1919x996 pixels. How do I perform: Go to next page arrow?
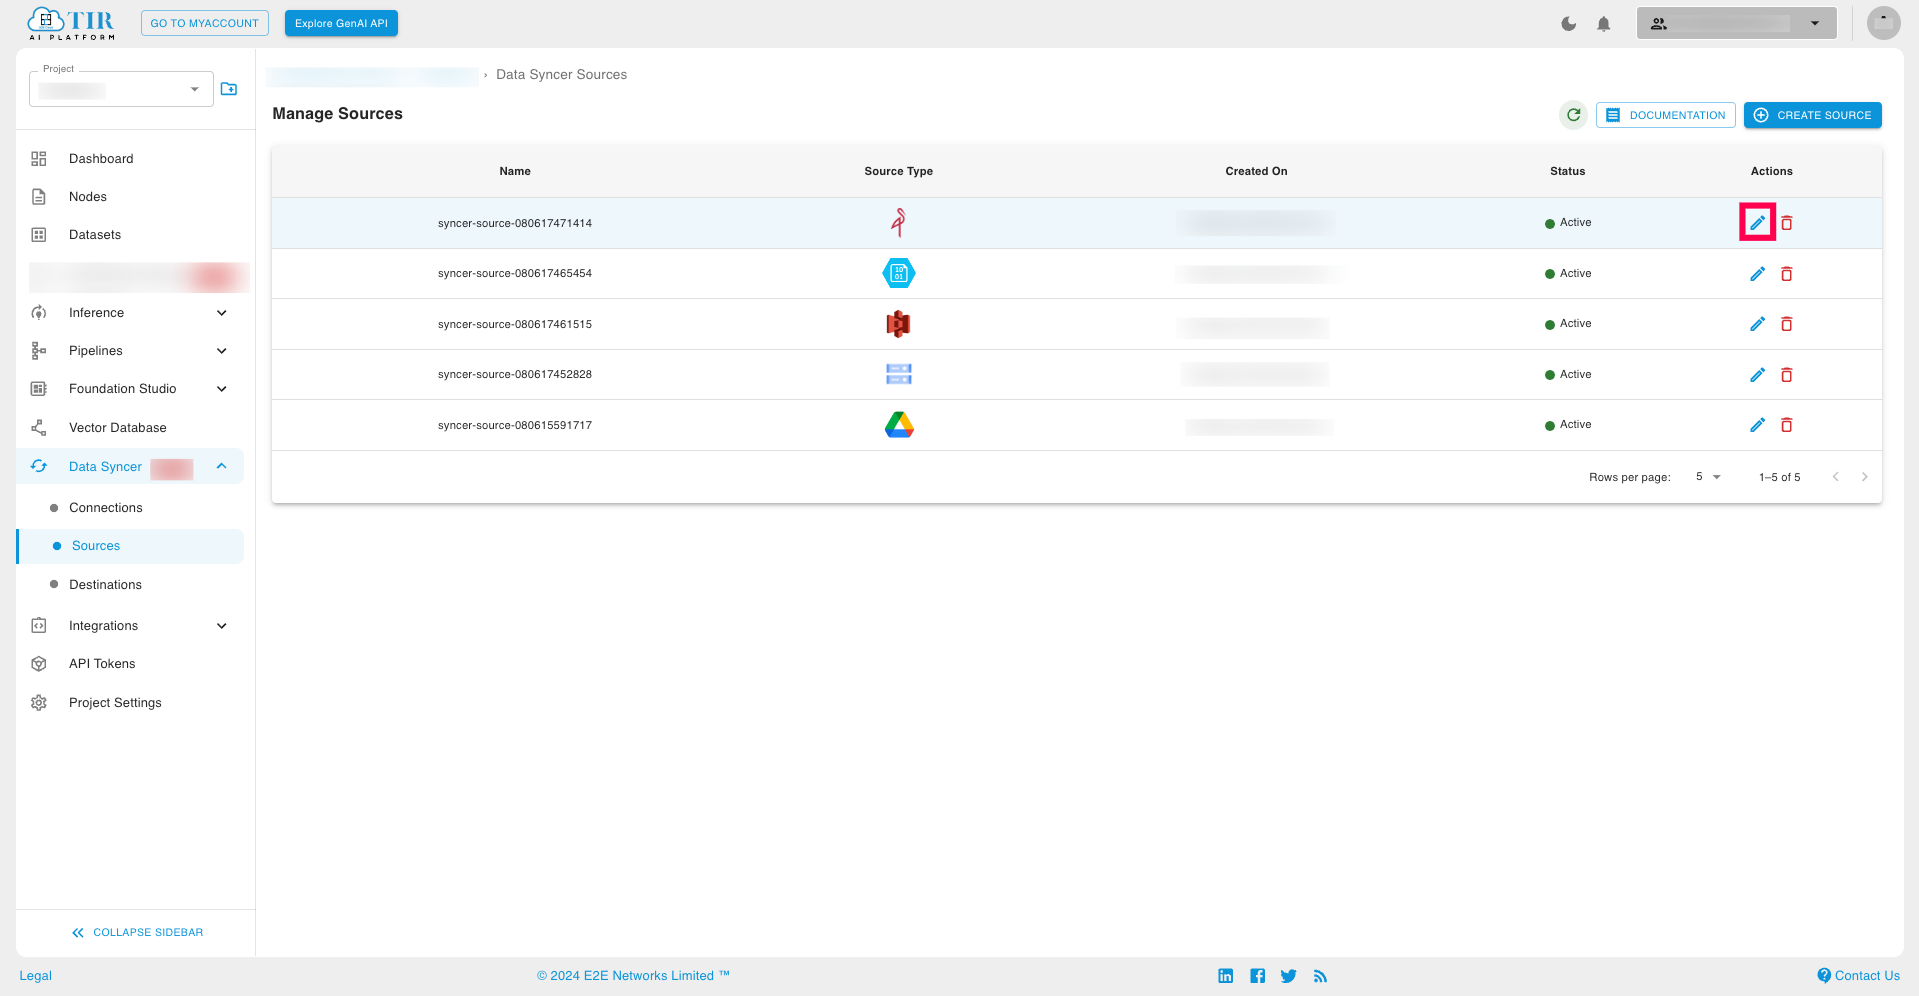[1865, 477]
